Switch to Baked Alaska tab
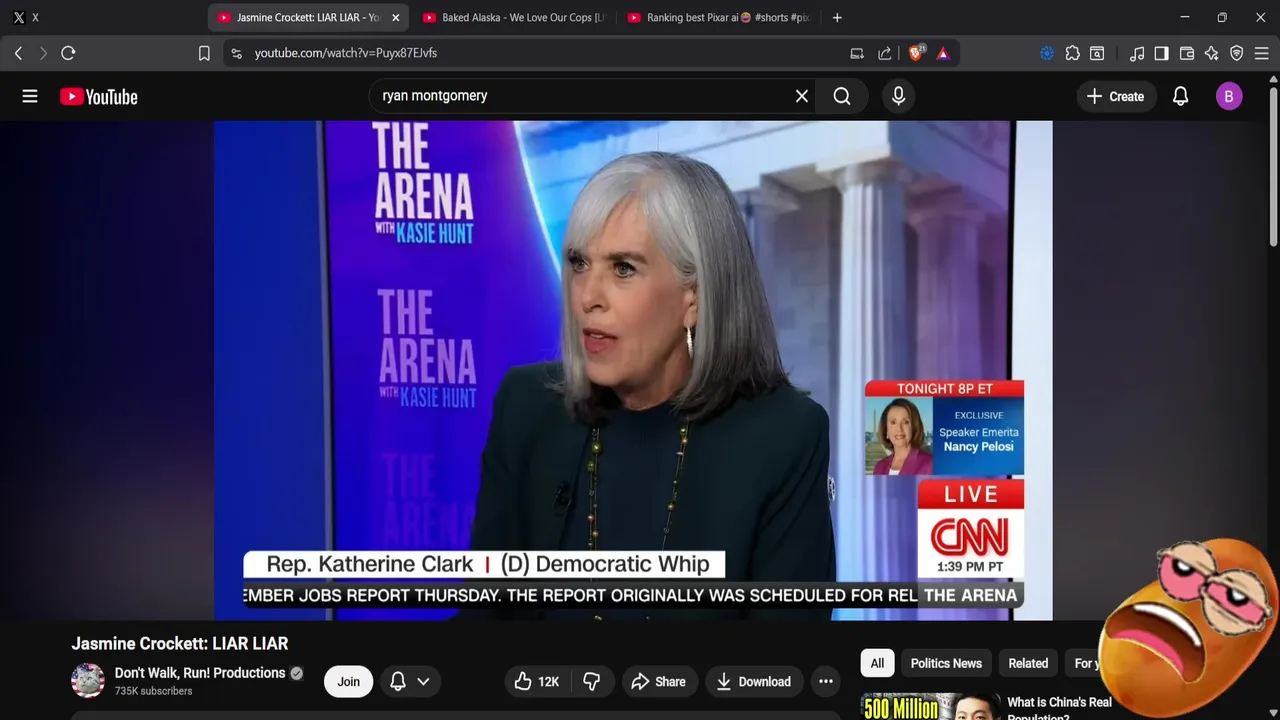This screenshot has width=1280, height=720. click(513, 17)
